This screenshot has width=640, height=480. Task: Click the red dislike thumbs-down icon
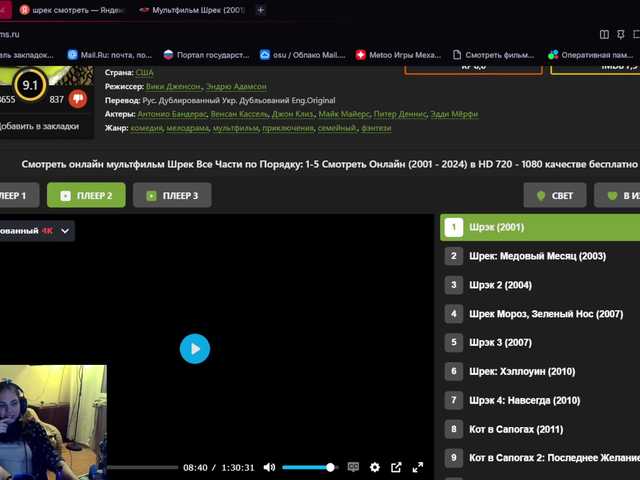(78, 99)
